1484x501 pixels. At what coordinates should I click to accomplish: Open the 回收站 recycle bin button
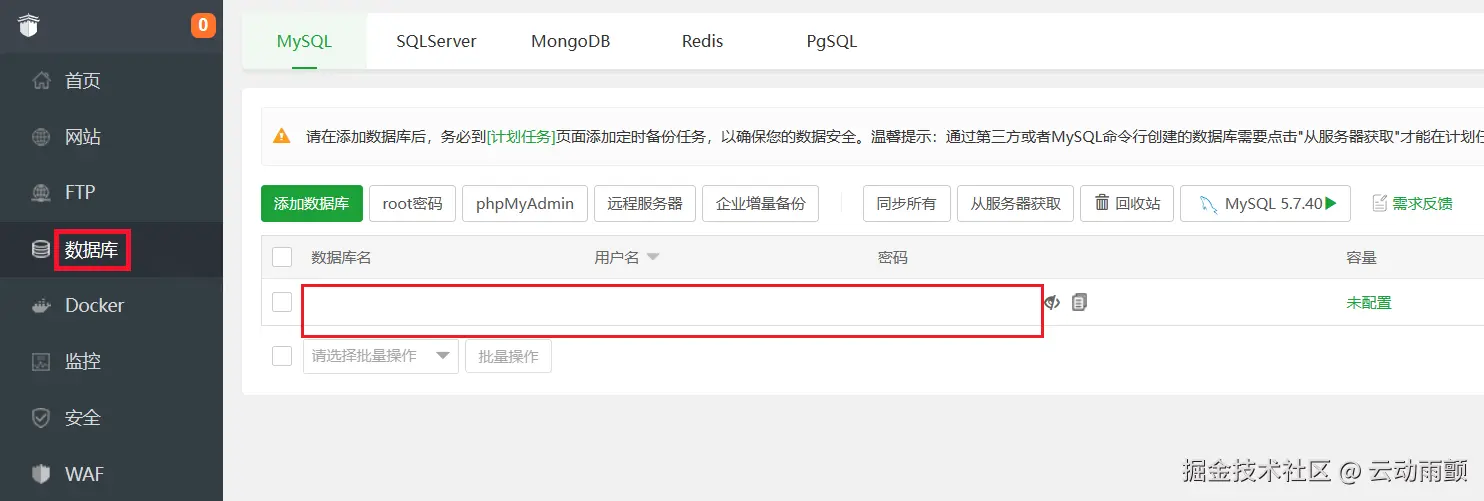[x=1127, y=203]
